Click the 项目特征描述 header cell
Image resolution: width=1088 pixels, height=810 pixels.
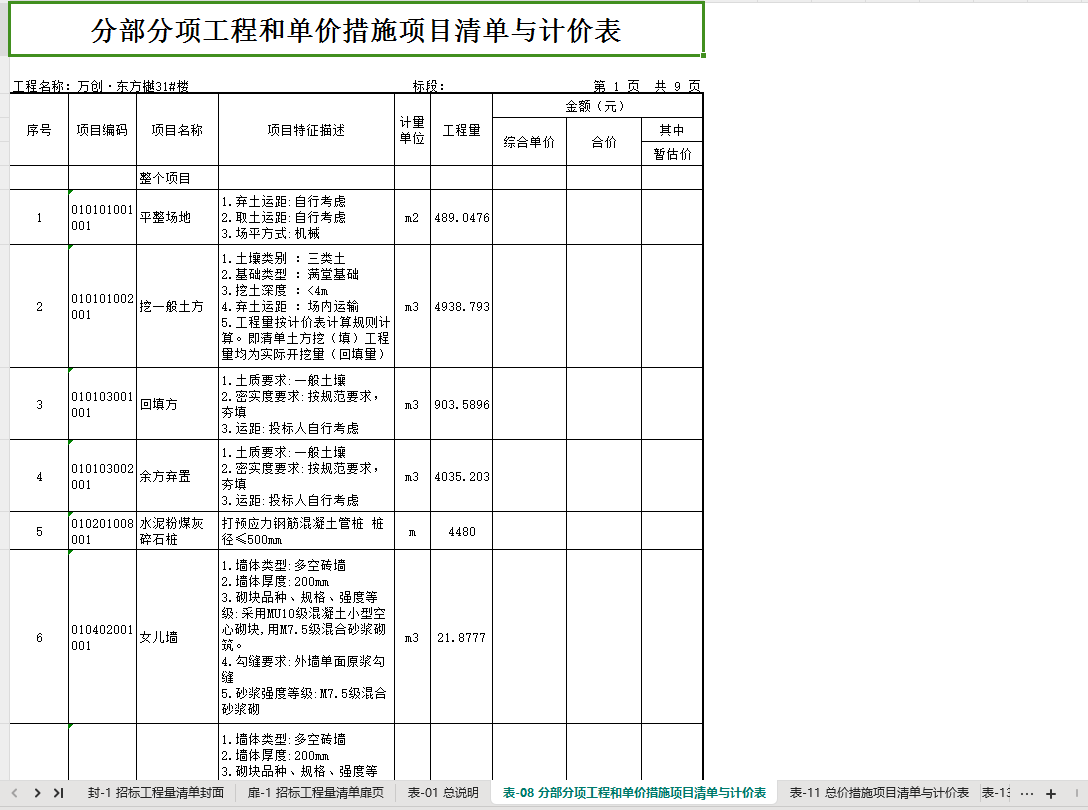[x=306, y=130]
